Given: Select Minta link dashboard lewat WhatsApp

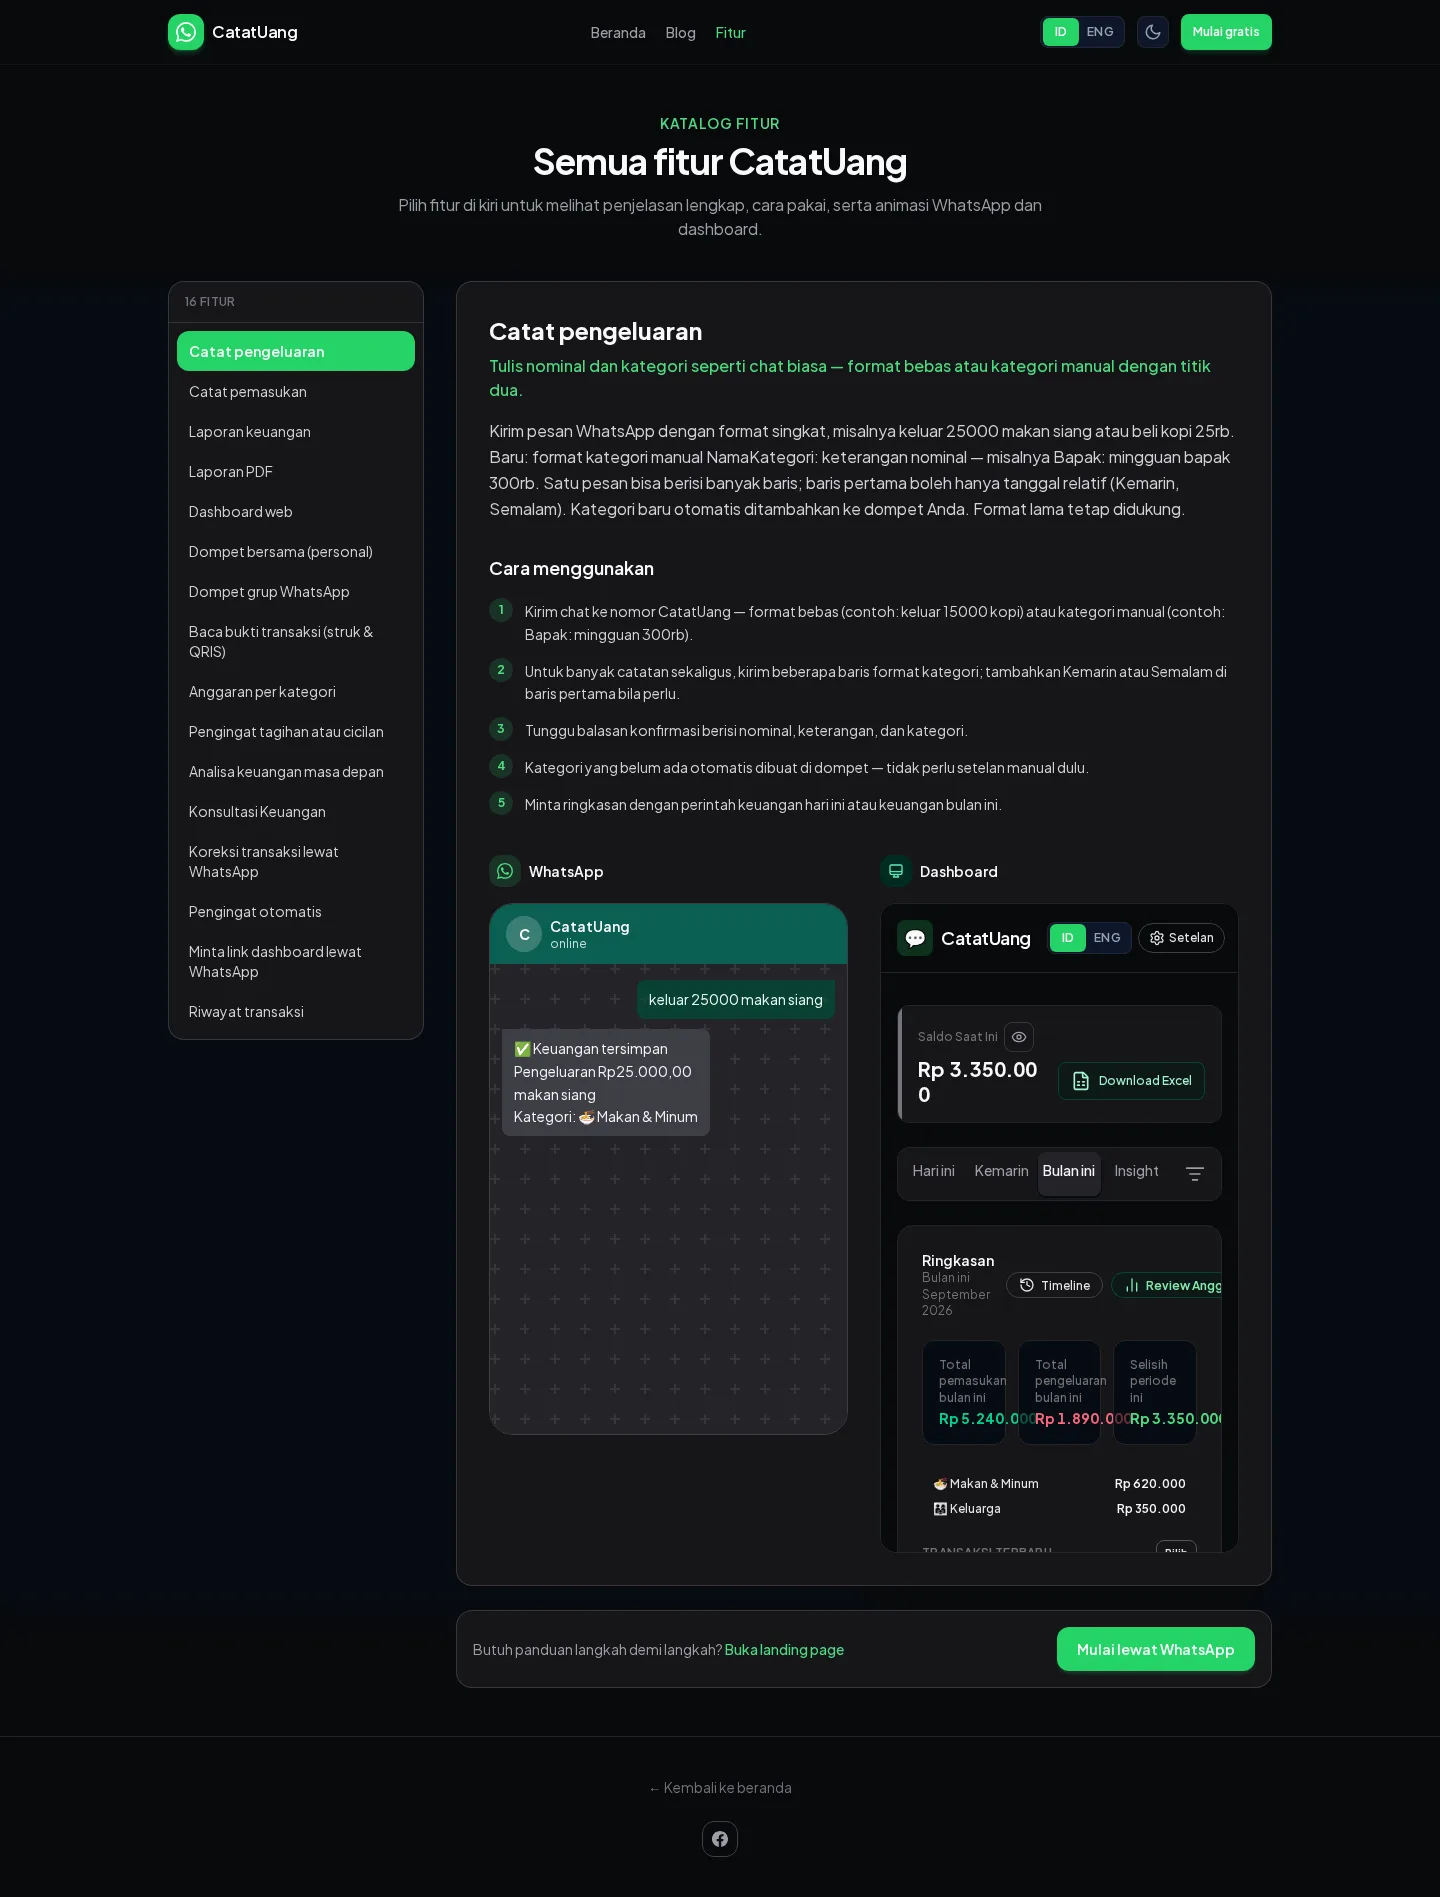Looking at the screenshot, I should point(296,962).
